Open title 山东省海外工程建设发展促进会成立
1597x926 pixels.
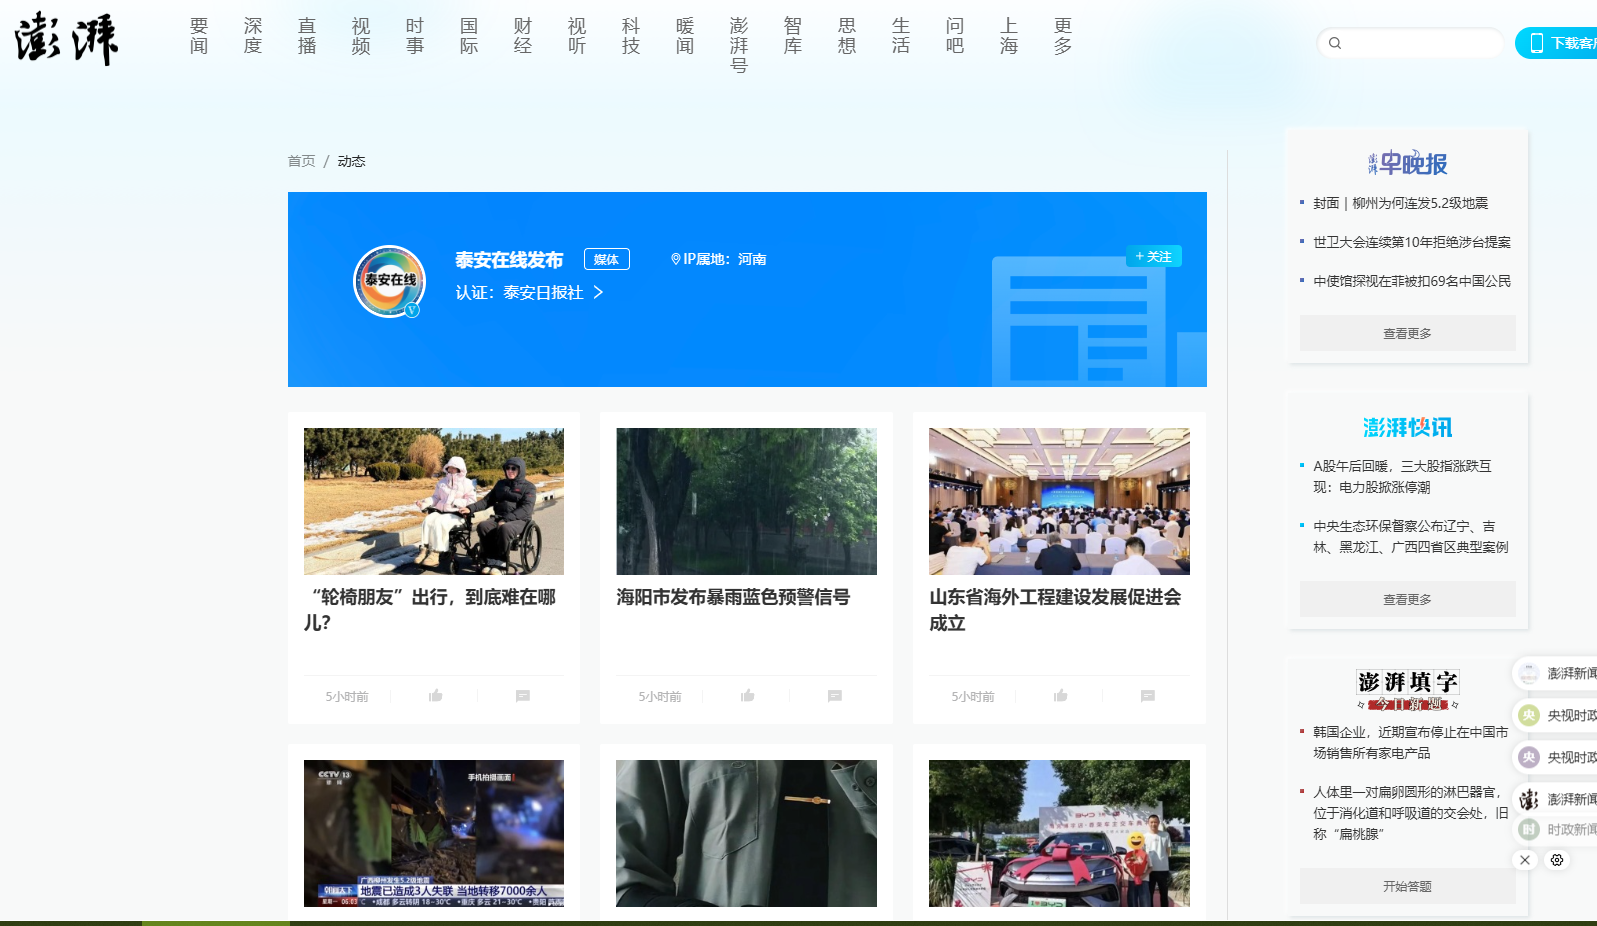(x=1056, y=610)
